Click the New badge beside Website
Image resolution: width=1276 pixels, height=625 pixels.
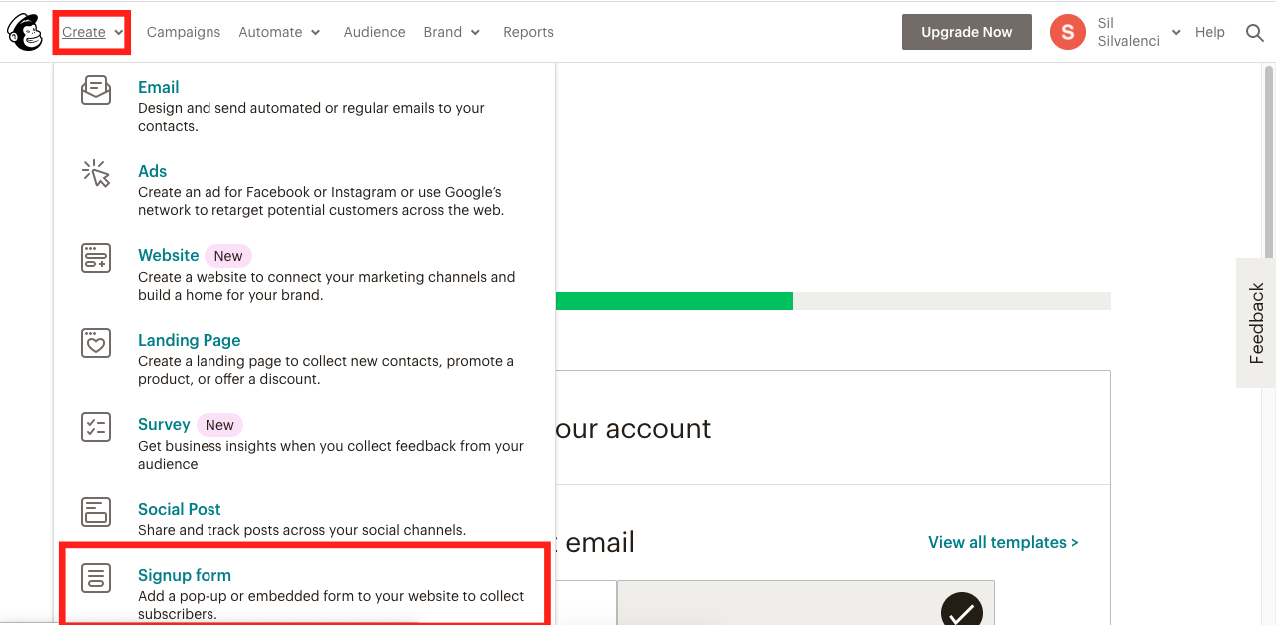point(228,256)
